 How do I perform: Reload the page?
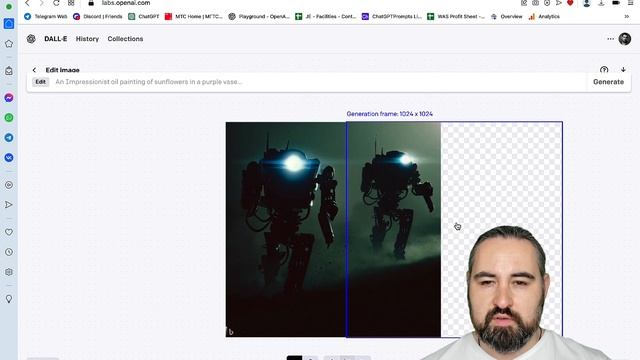tap(56, 3)
